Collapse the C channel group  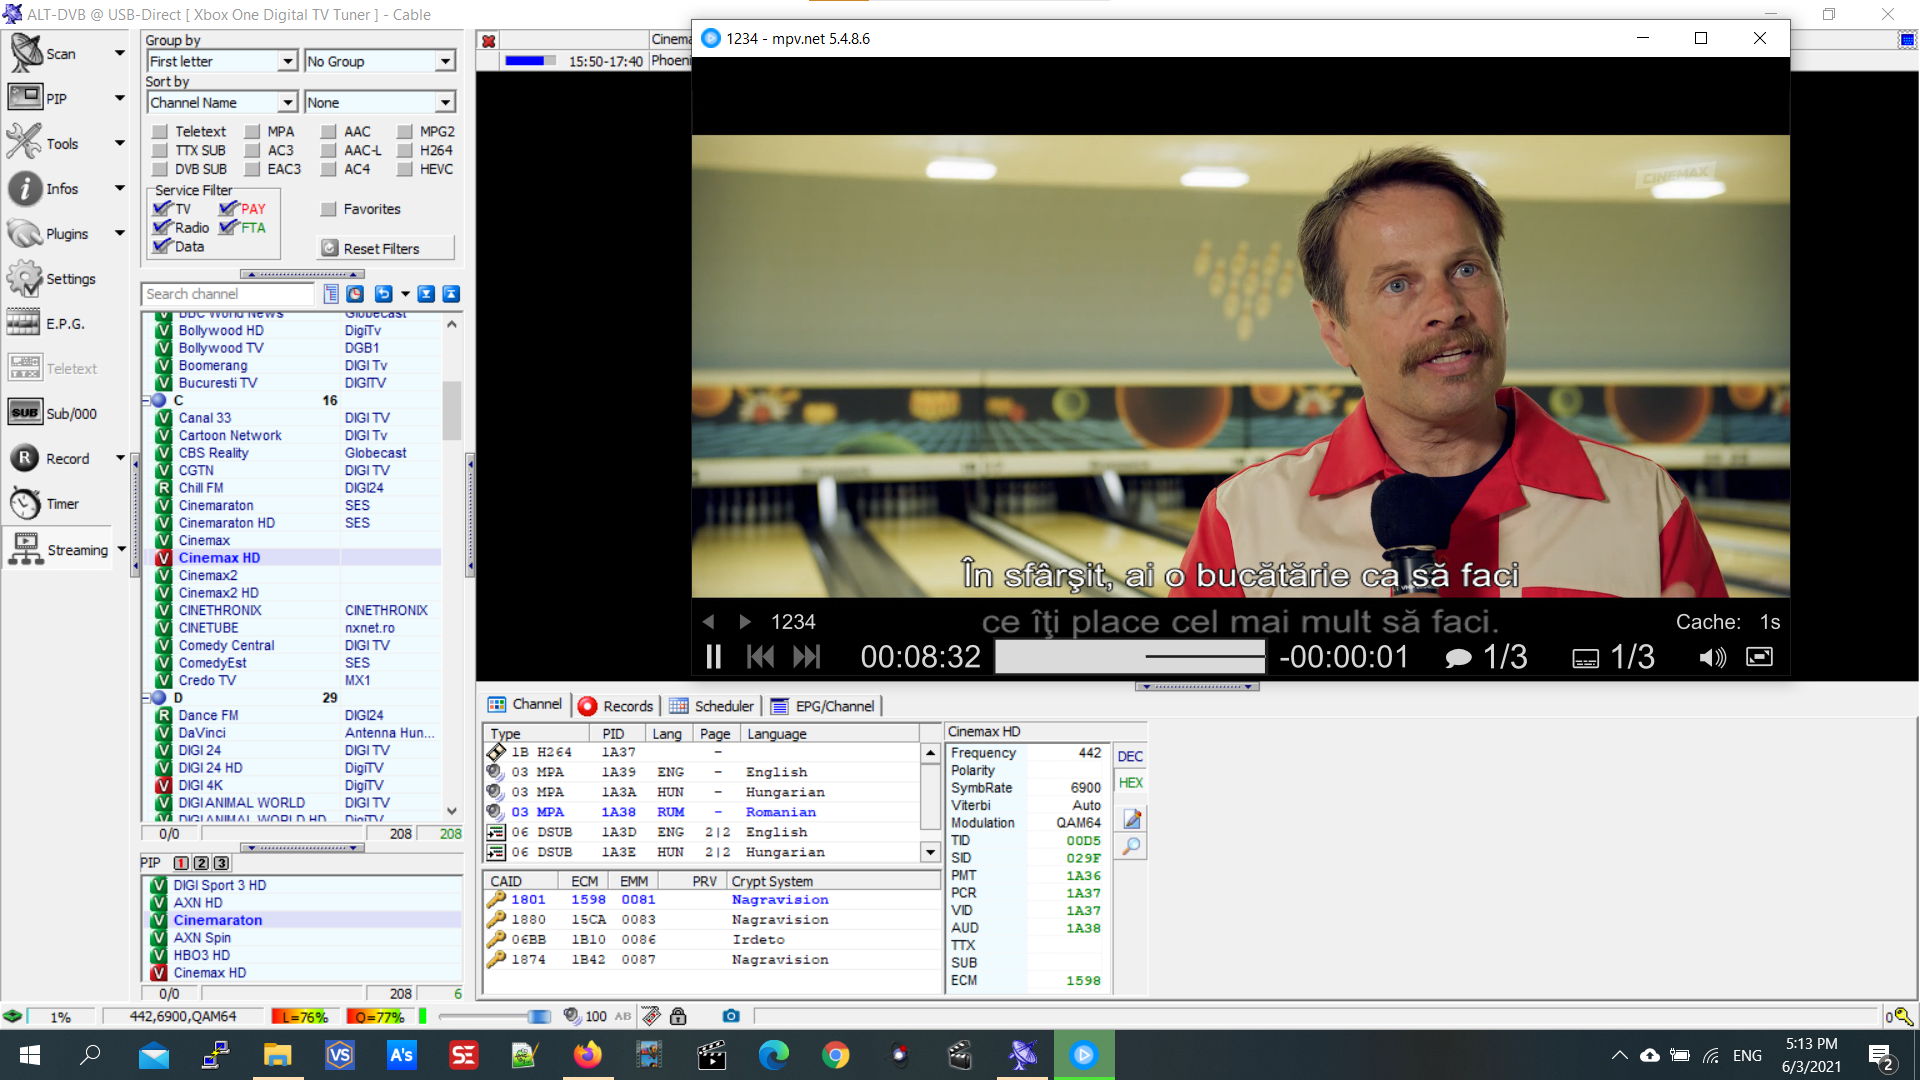coord(146,400)
